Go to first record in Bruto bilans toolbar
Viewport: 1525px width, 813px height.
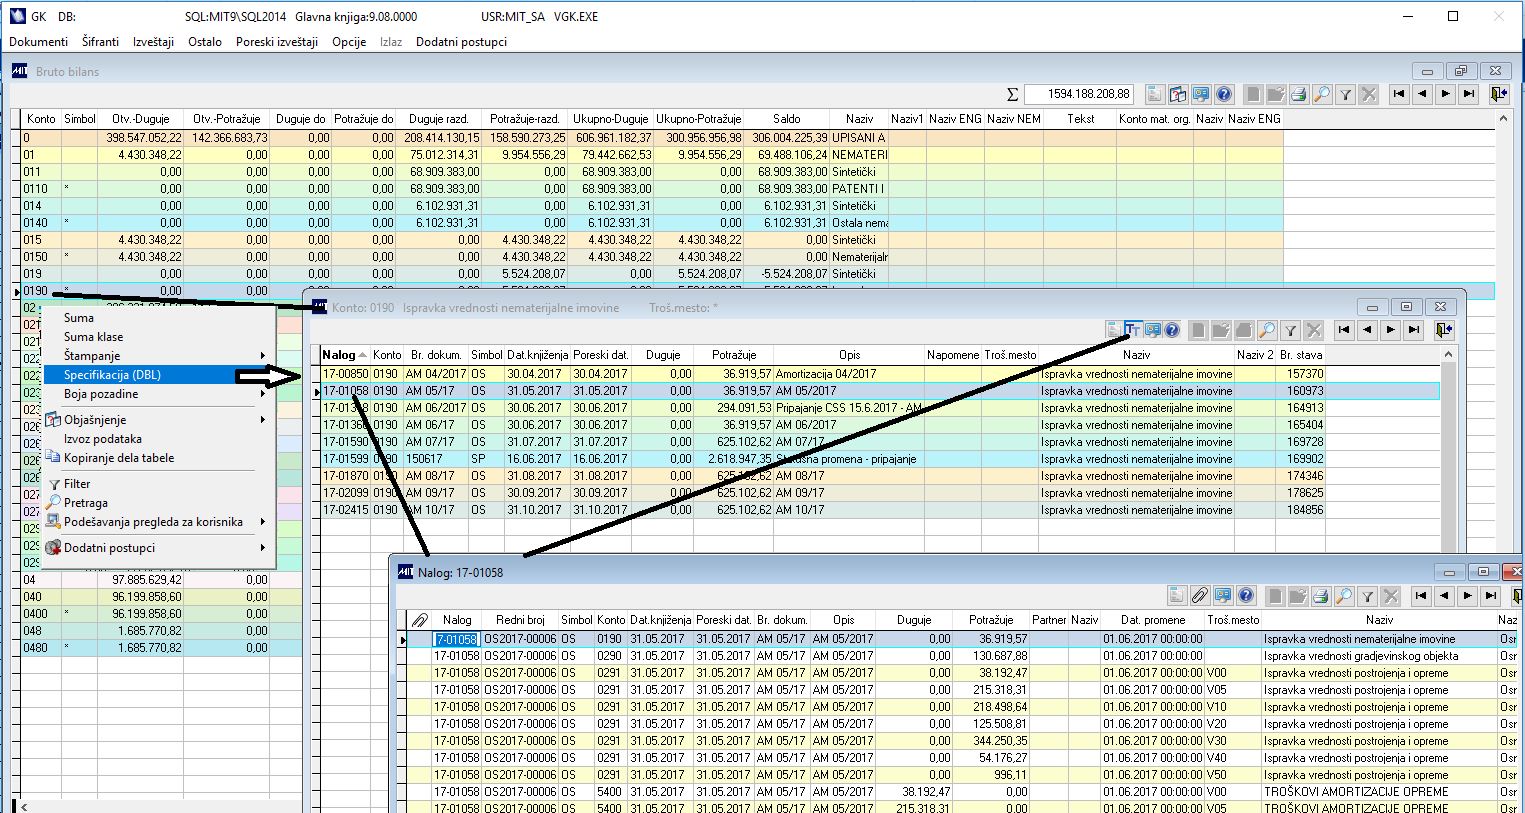point(1399,94)
